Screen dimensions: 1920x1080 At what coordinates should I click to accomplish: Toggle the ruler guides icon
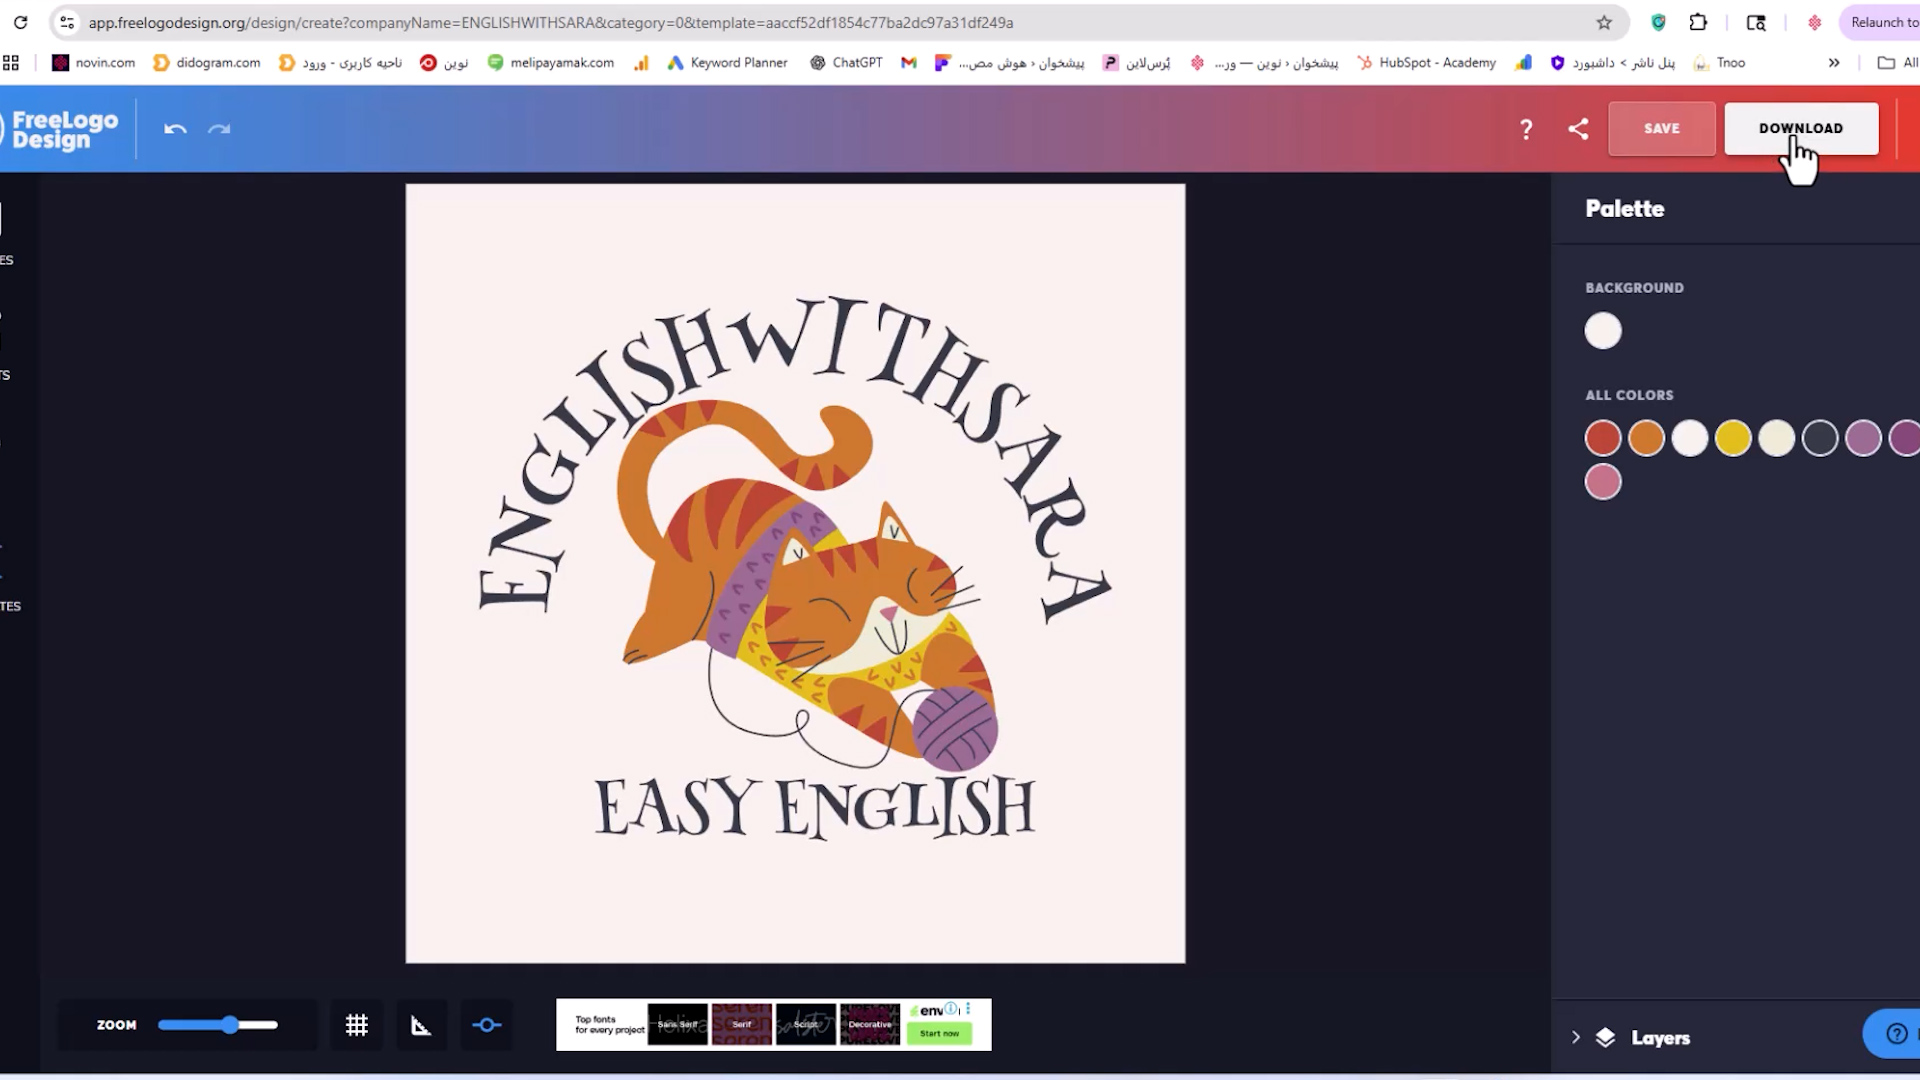pos(421,1025)
